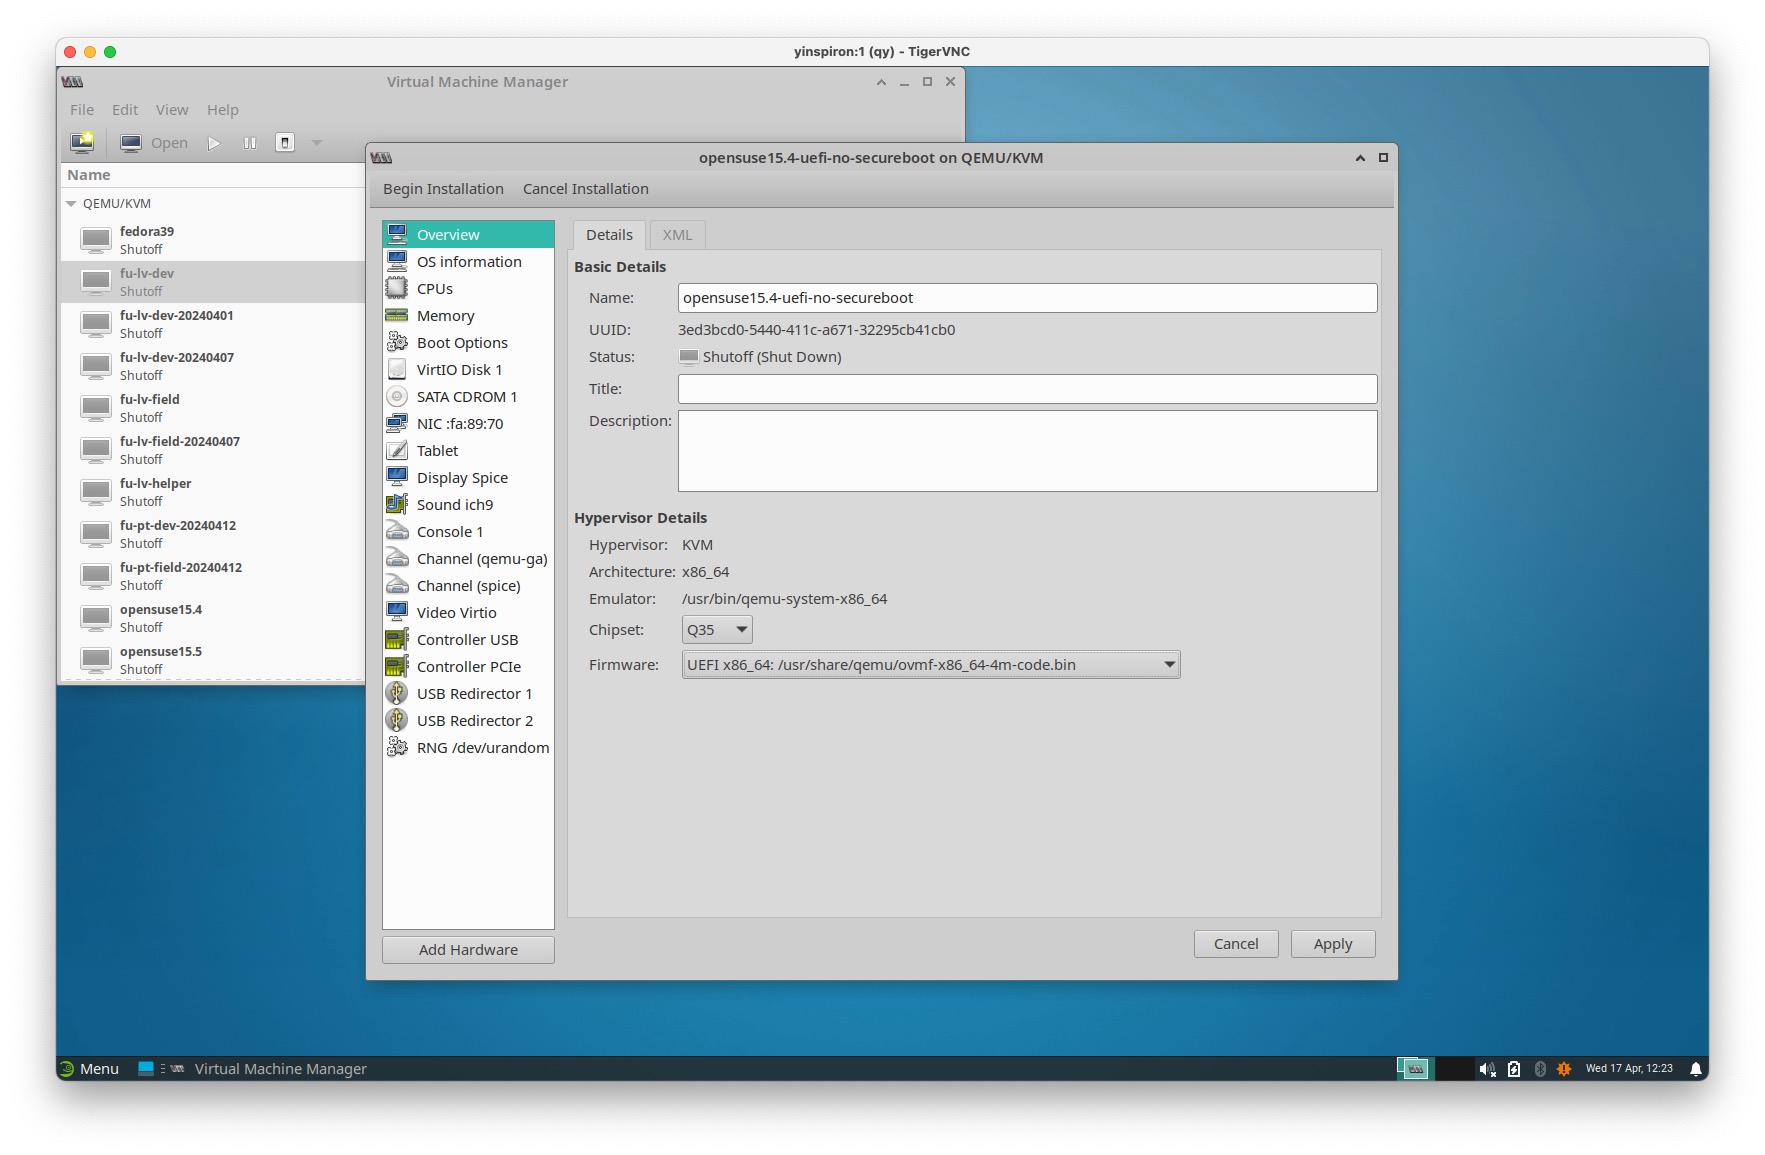The image size is (1765, 1155).
Task: Select fedora39 VM in manager list
Action: tap(213, 240)
